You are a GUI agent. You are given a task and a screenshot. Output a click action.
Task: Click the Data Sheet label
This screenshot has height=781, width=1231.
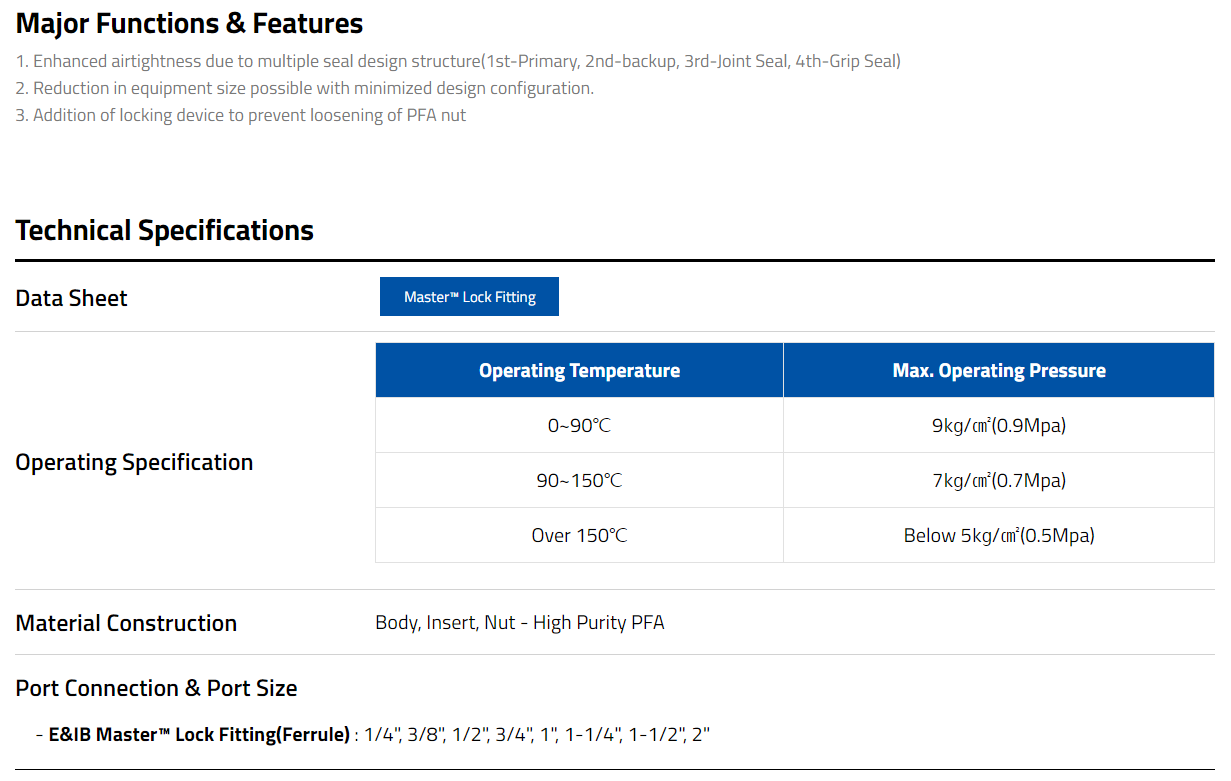pyautogui.click(x=71, y=298)
